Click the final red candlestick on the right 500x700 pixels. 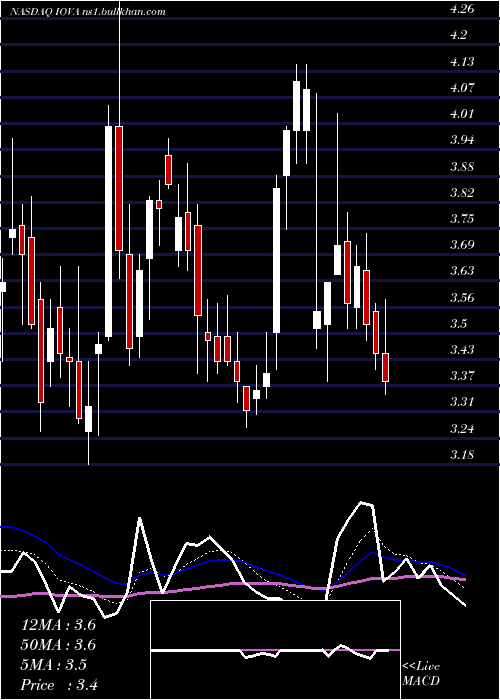point(386,367)
